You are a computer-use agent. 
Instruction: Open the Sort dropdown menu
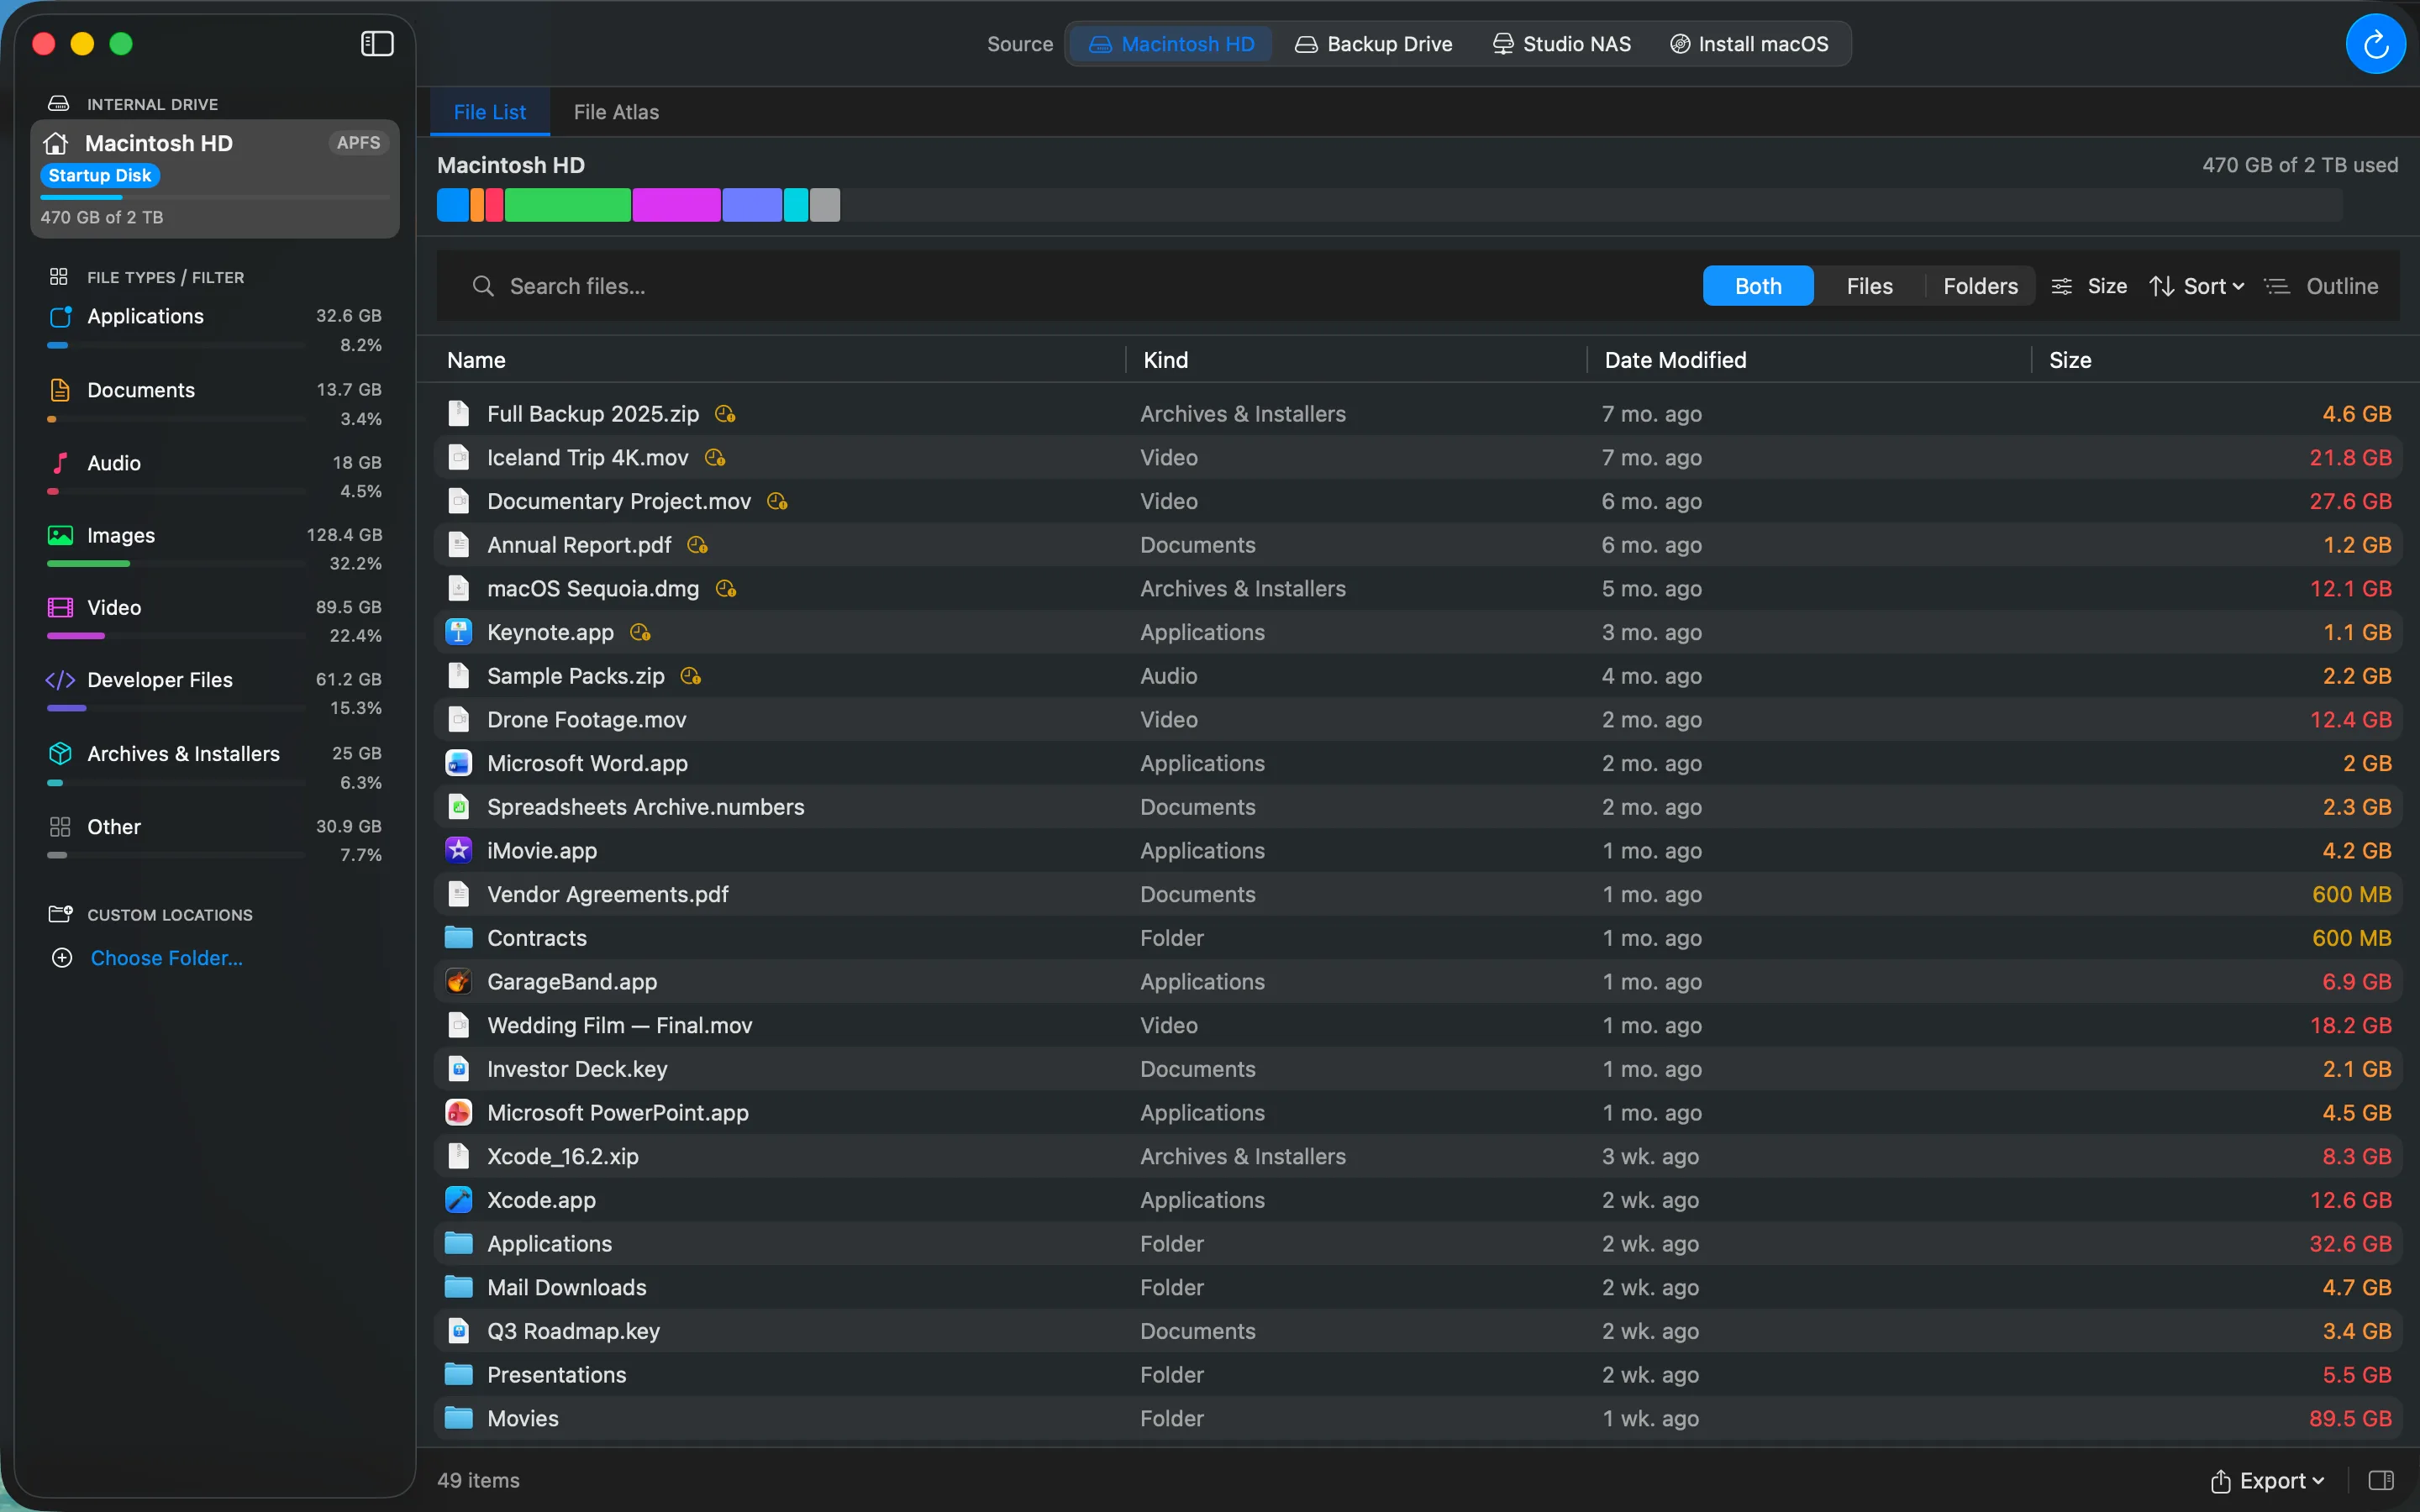(x=2197, y=286)
